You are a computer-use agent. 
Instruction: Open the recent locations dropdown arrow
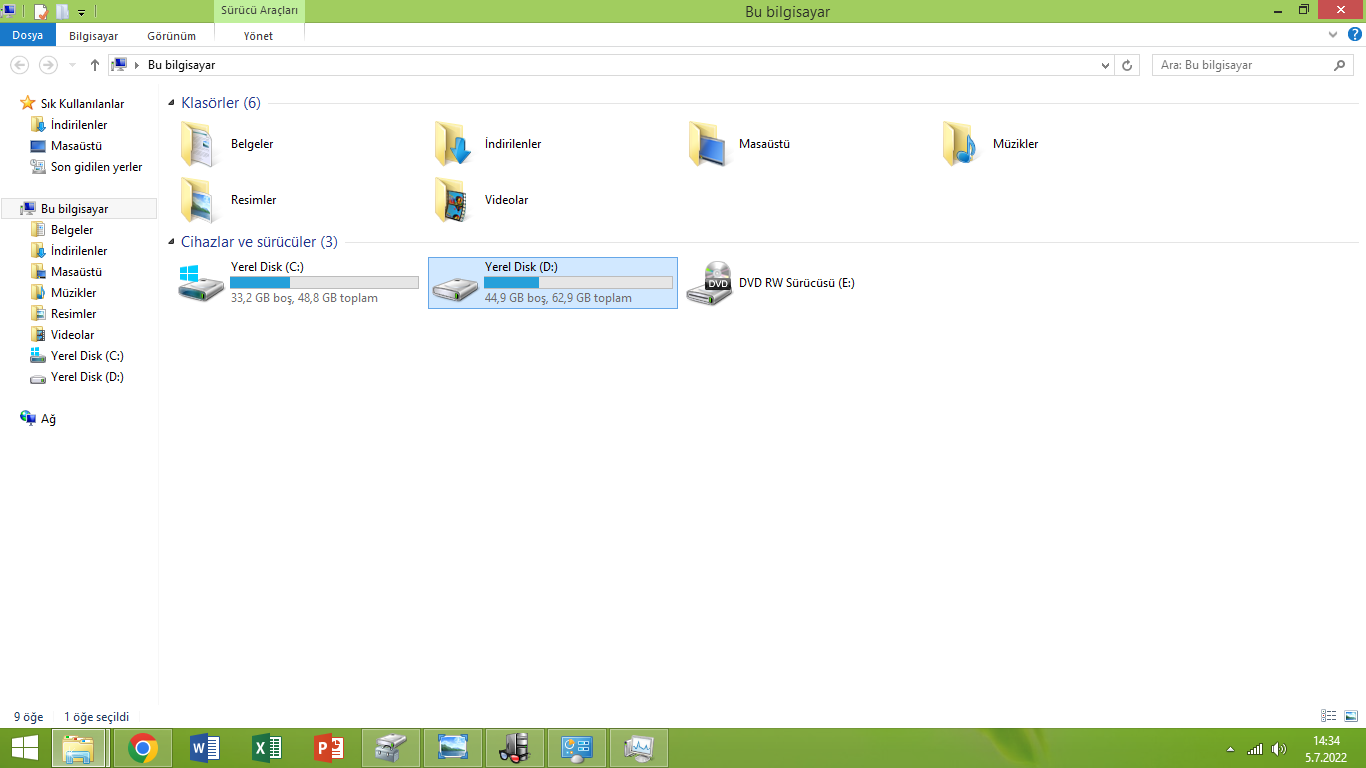(72, 65)
